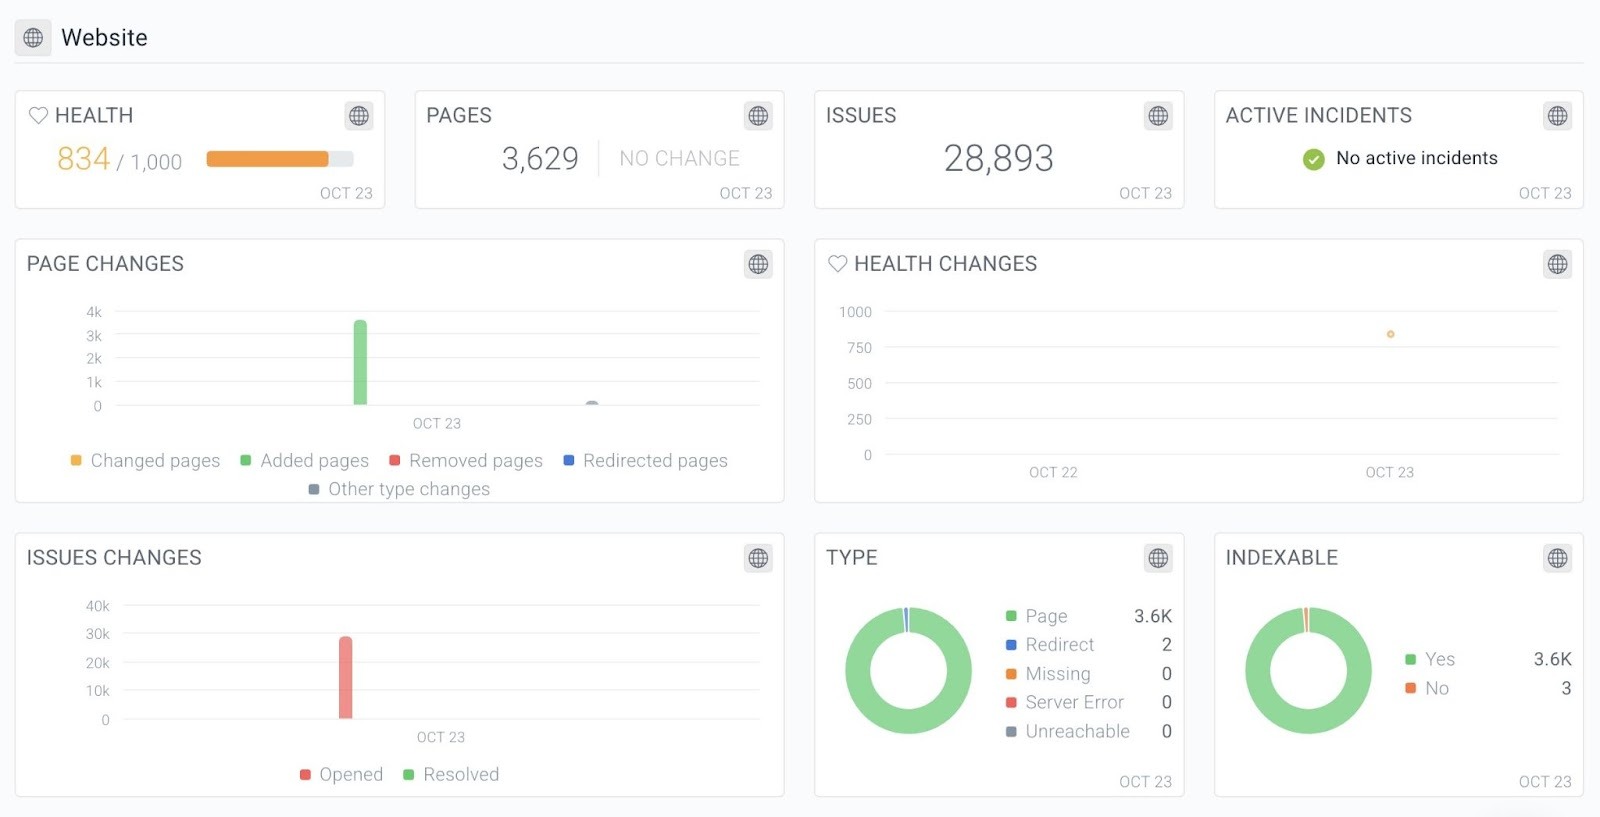Image resolution: width=1600 pixels, height=817 pixels.
Task: Click globe icon in Page Changes panel
Action: [x=758, y=264]
